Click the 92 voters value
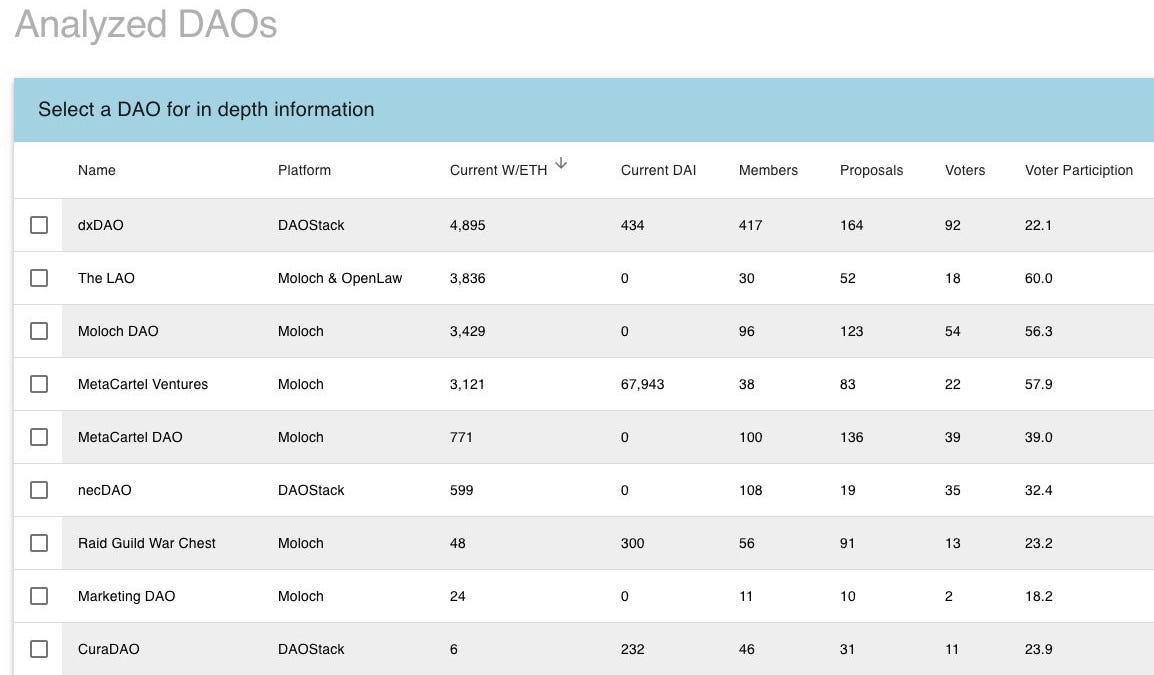1154x675 pixels. tap(952, 225)
